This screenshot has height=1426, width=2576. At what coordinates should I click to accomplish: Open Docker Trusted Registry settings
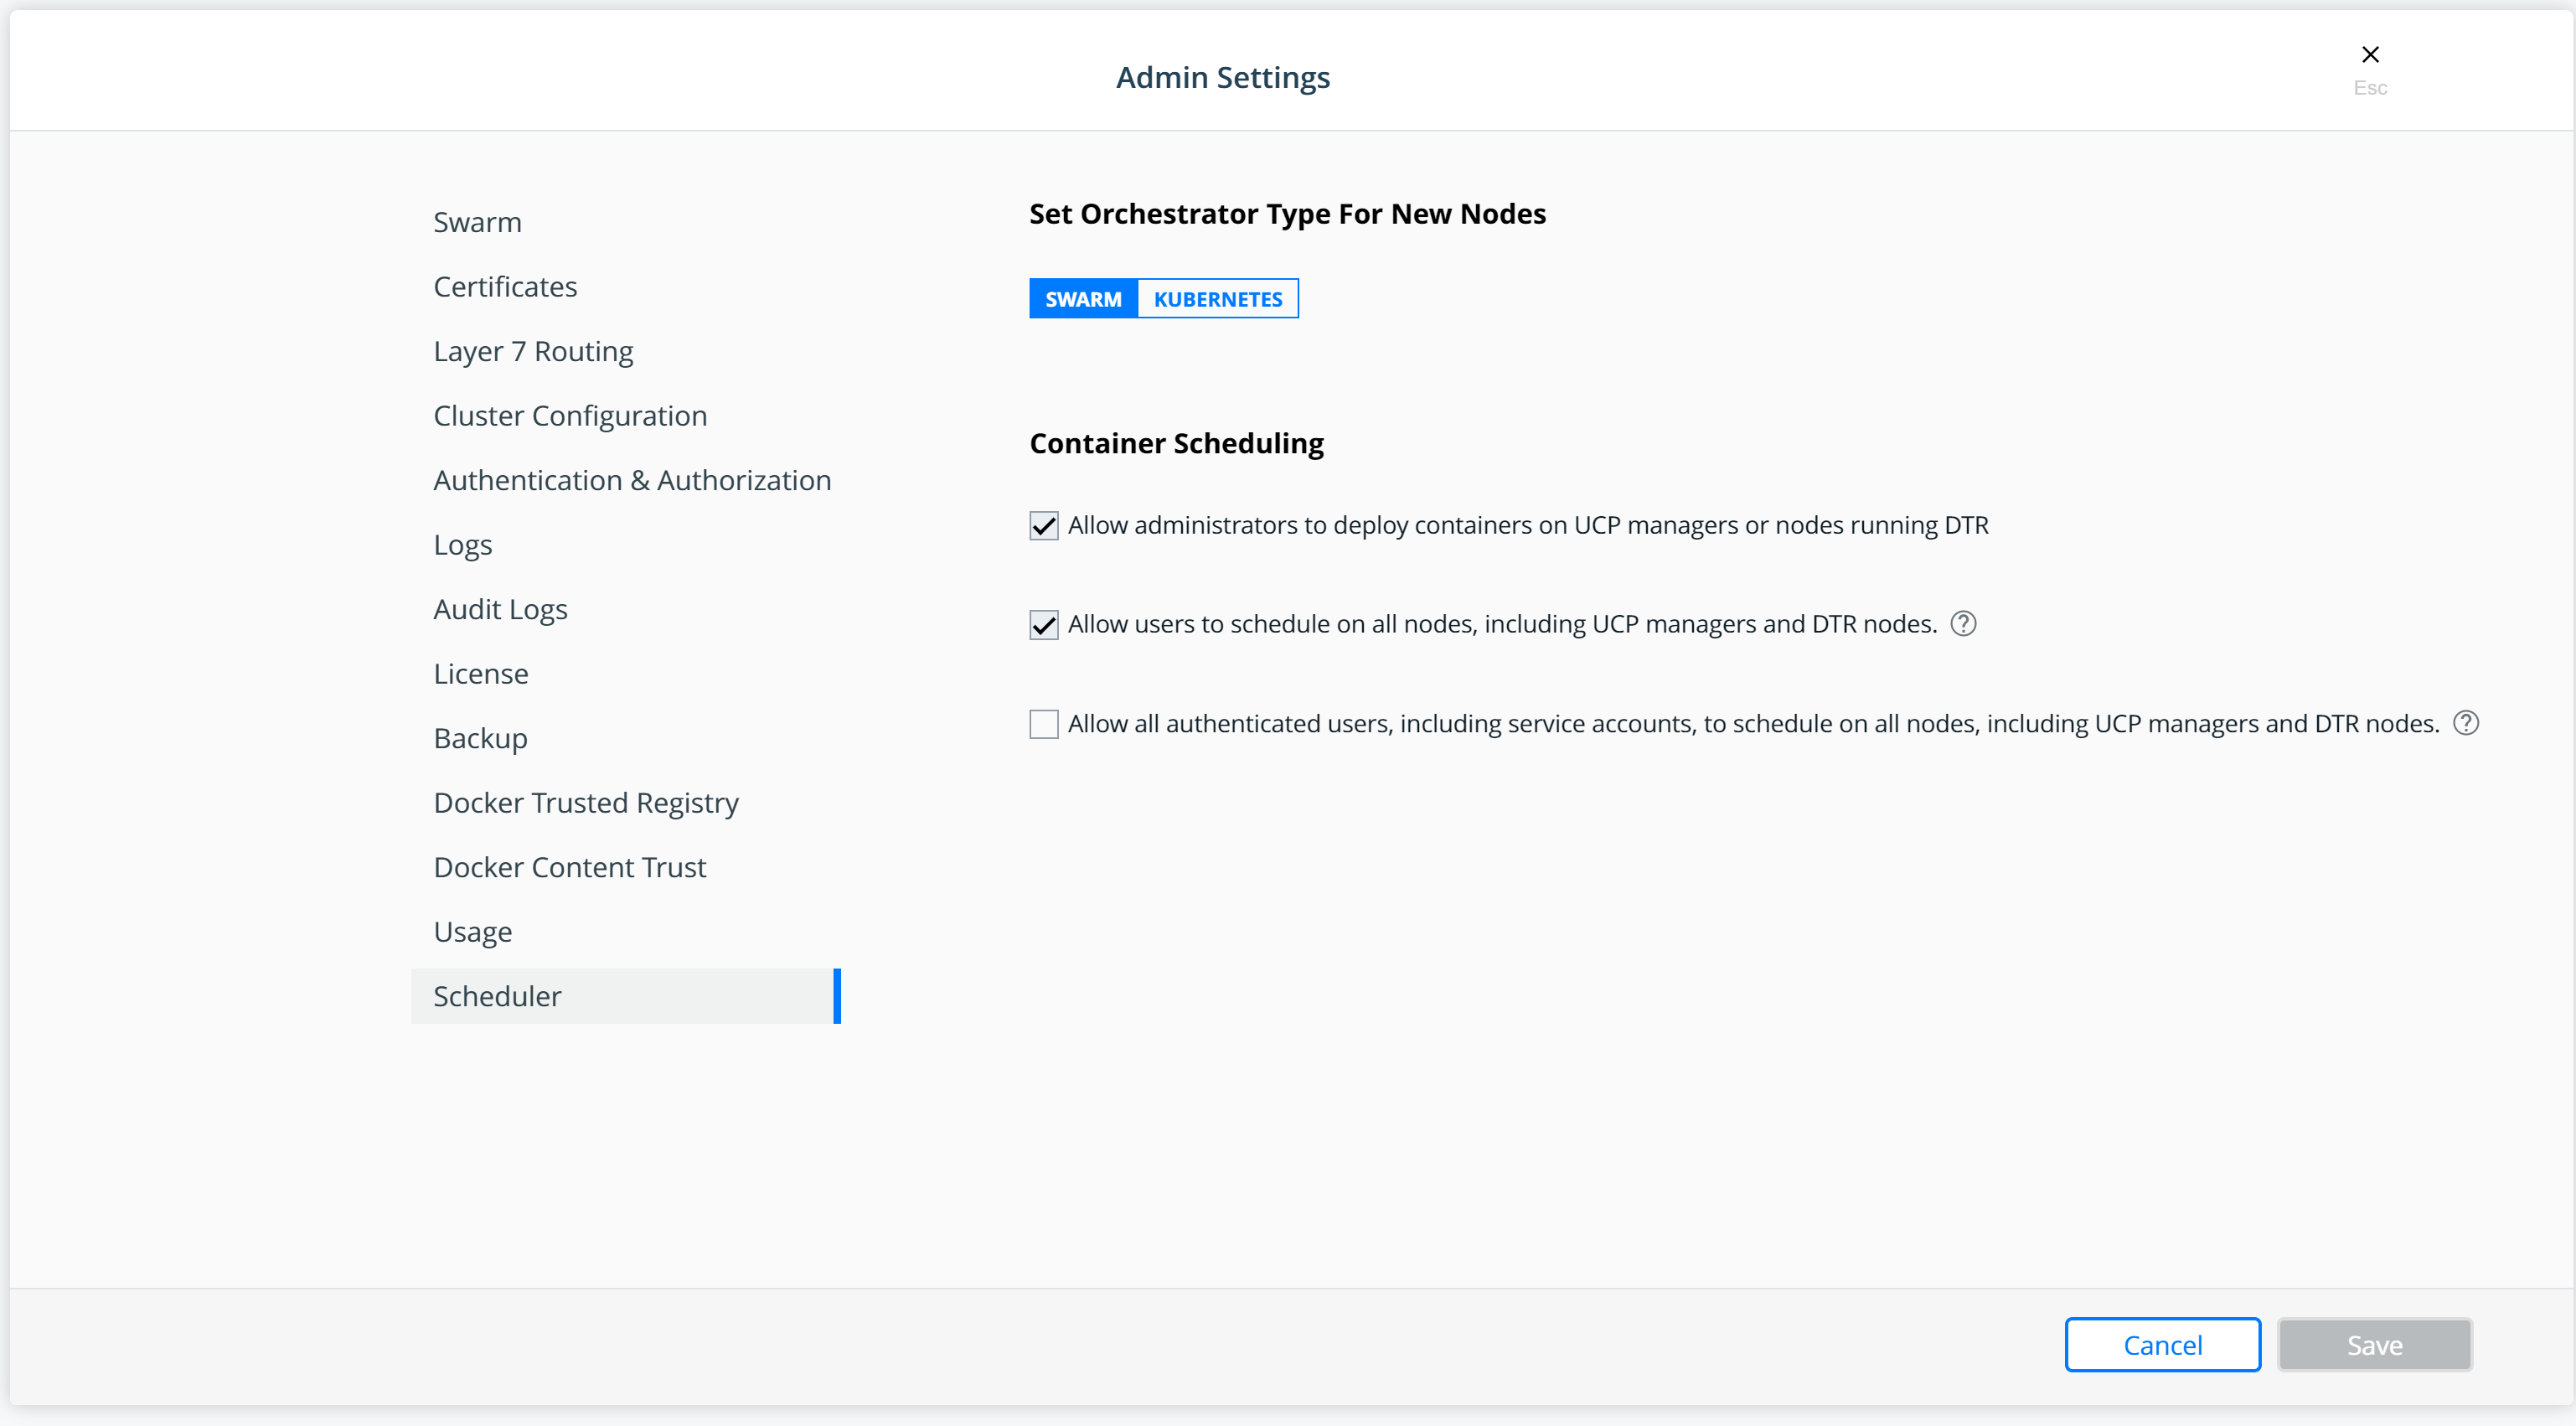point(586,803)
